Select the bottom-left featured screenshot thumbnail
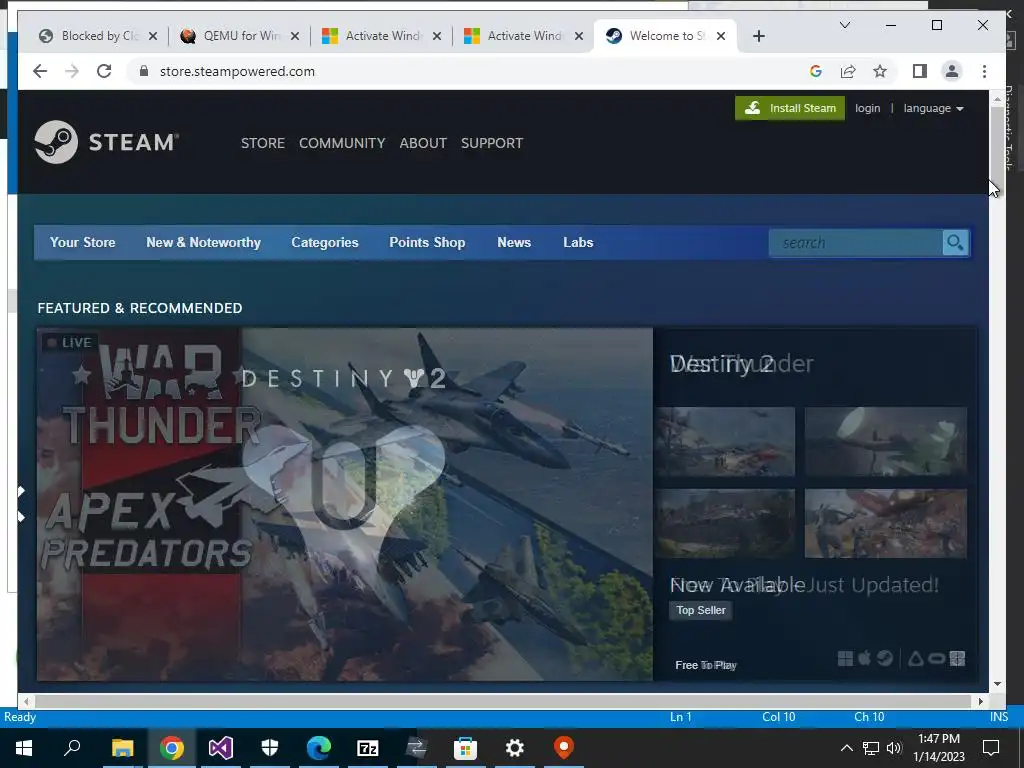1024x768 pixels. [x=725, y=523]
